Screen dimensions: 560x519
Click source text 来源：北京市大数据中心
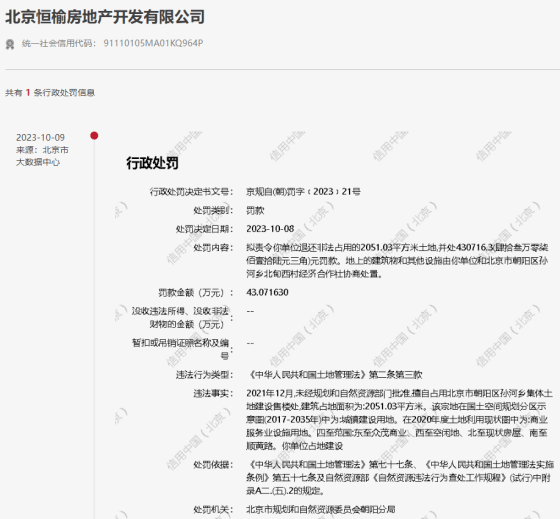click(42, 156)
